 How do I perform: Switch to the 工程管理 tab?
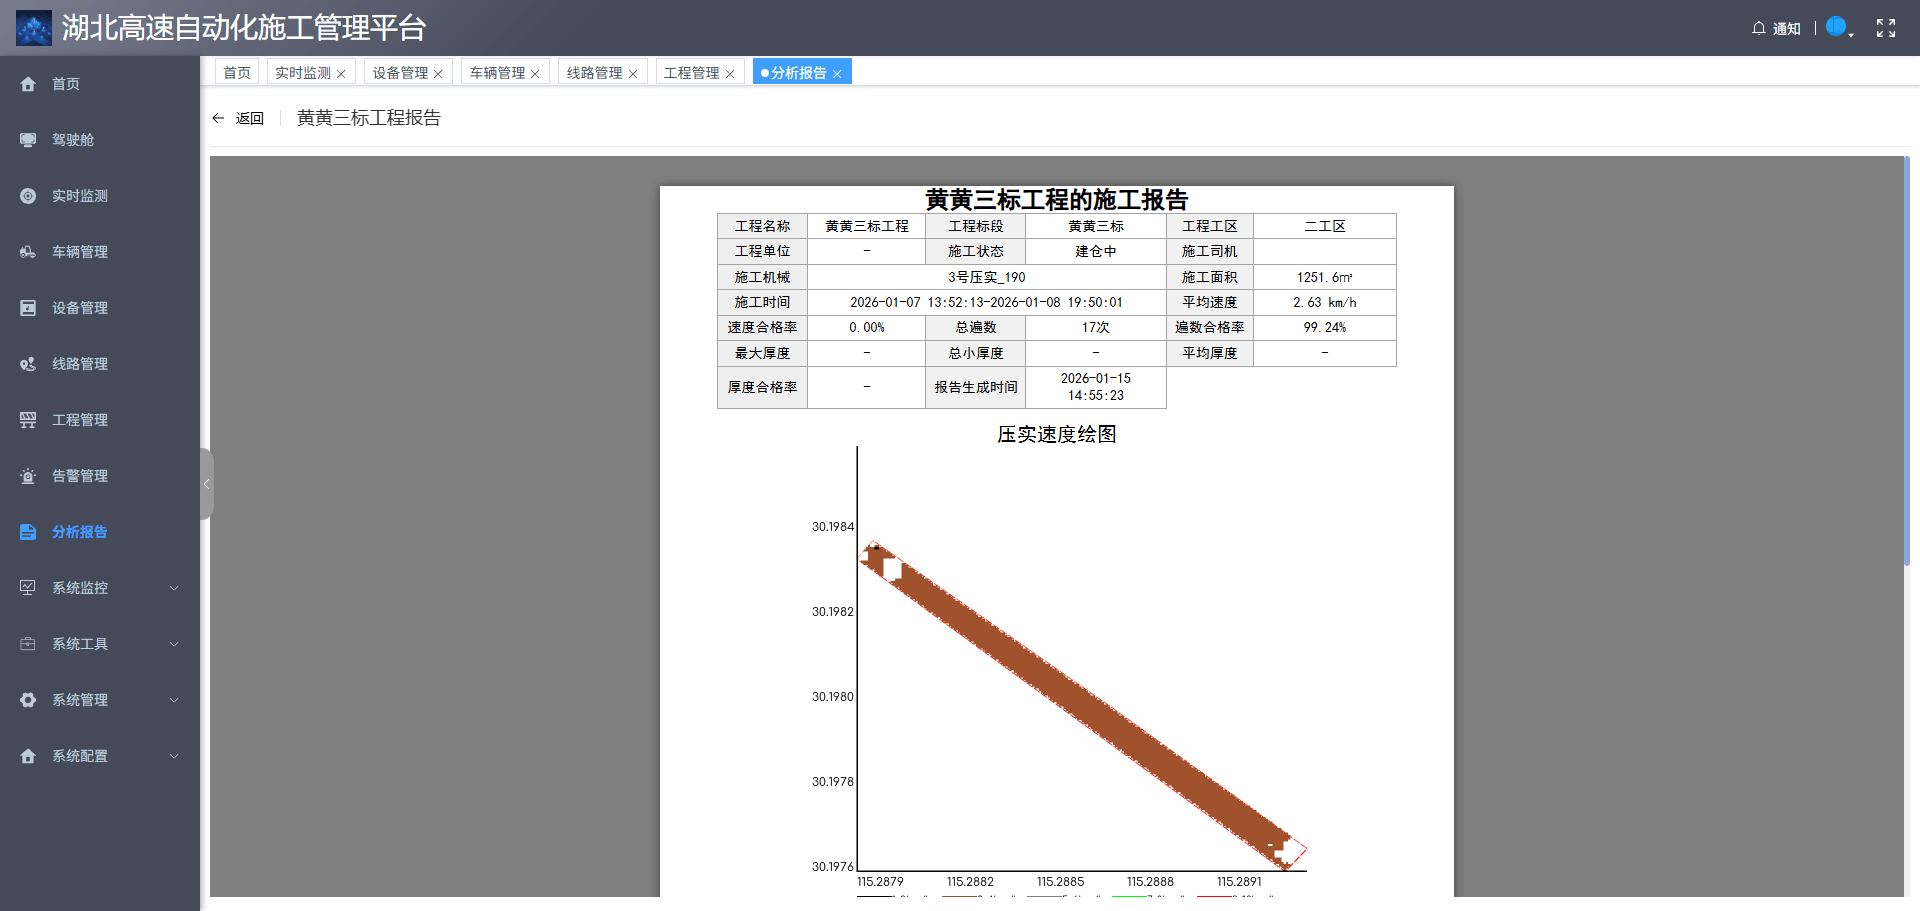tap(692, 71)
